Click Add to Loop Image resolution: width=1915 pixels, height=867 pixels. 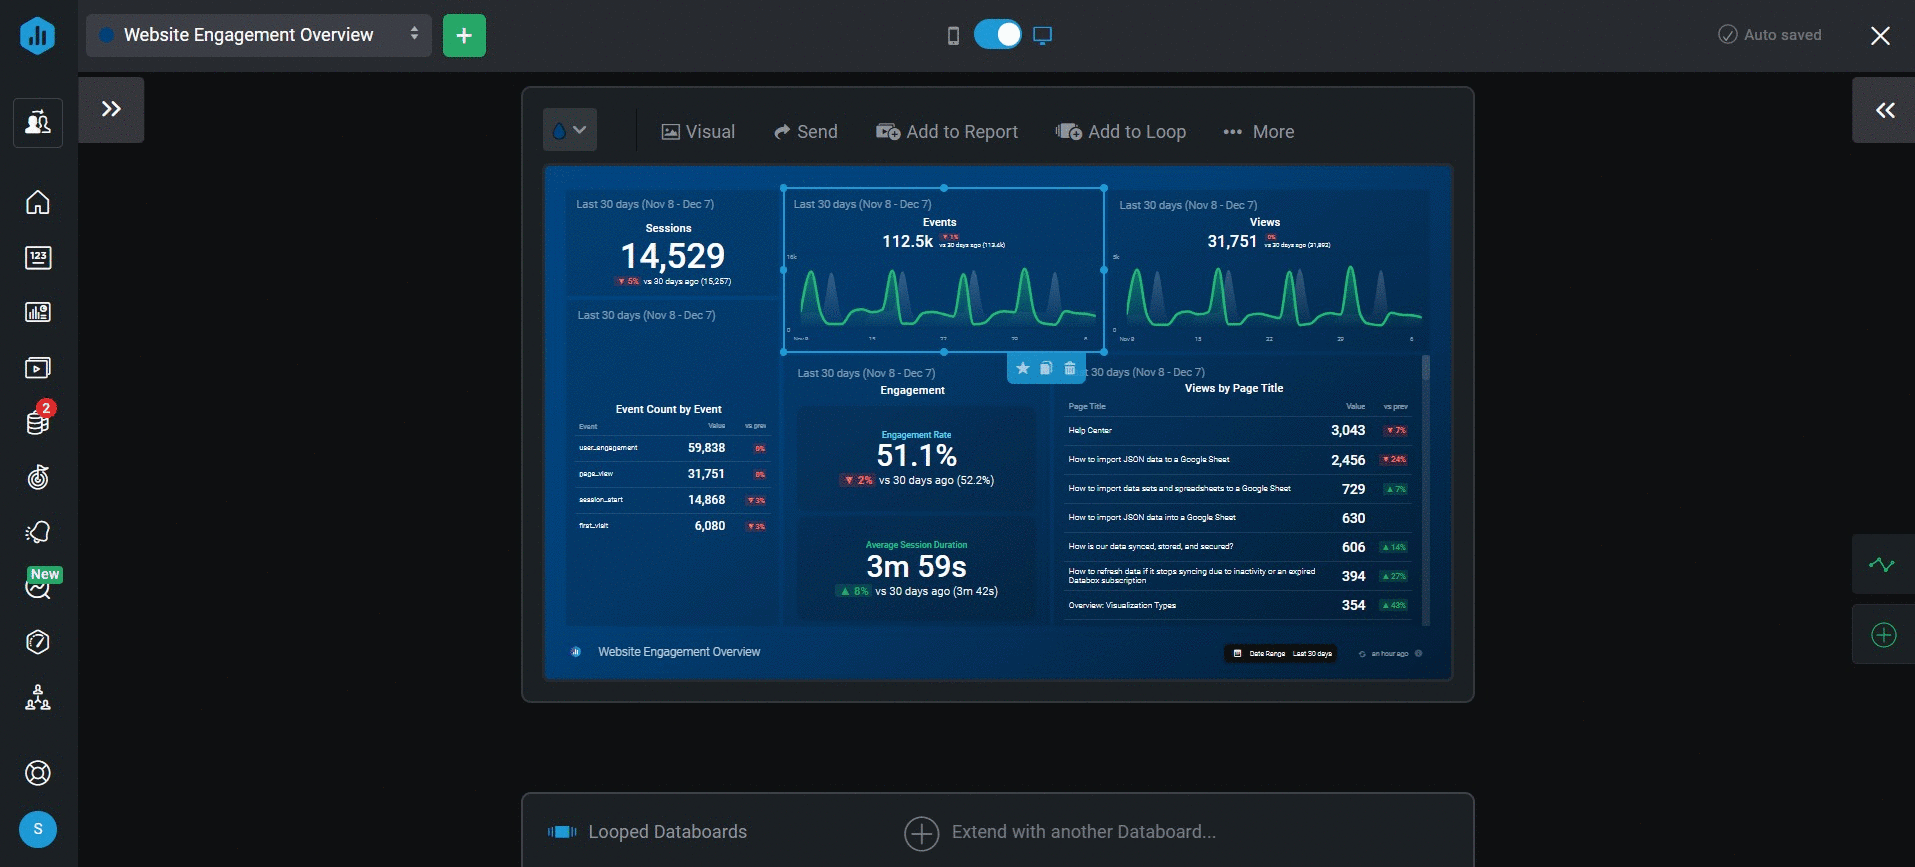pos(1121,132)
